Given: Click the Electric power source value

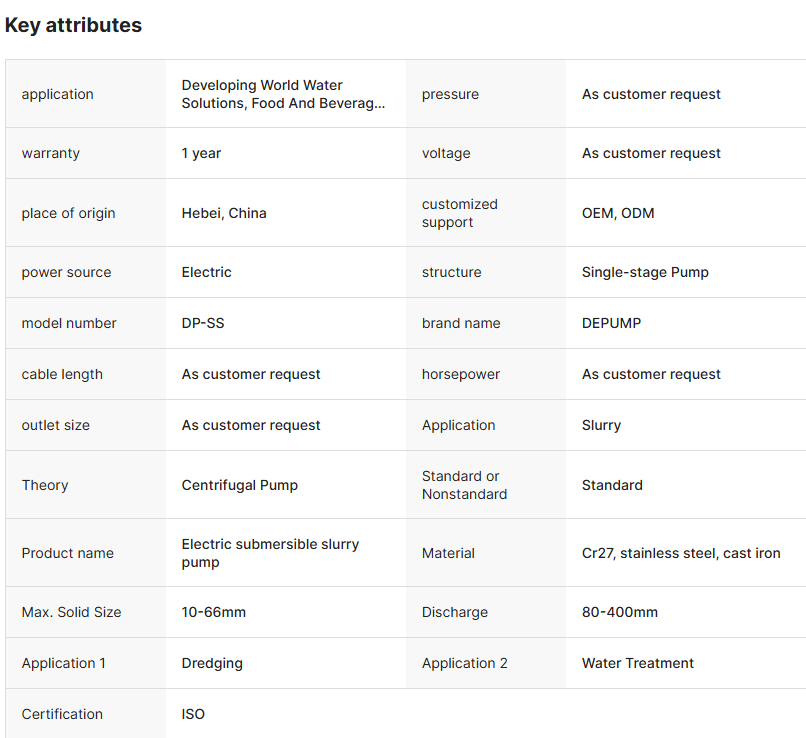Looking at the screenshot, I should 206,272.
